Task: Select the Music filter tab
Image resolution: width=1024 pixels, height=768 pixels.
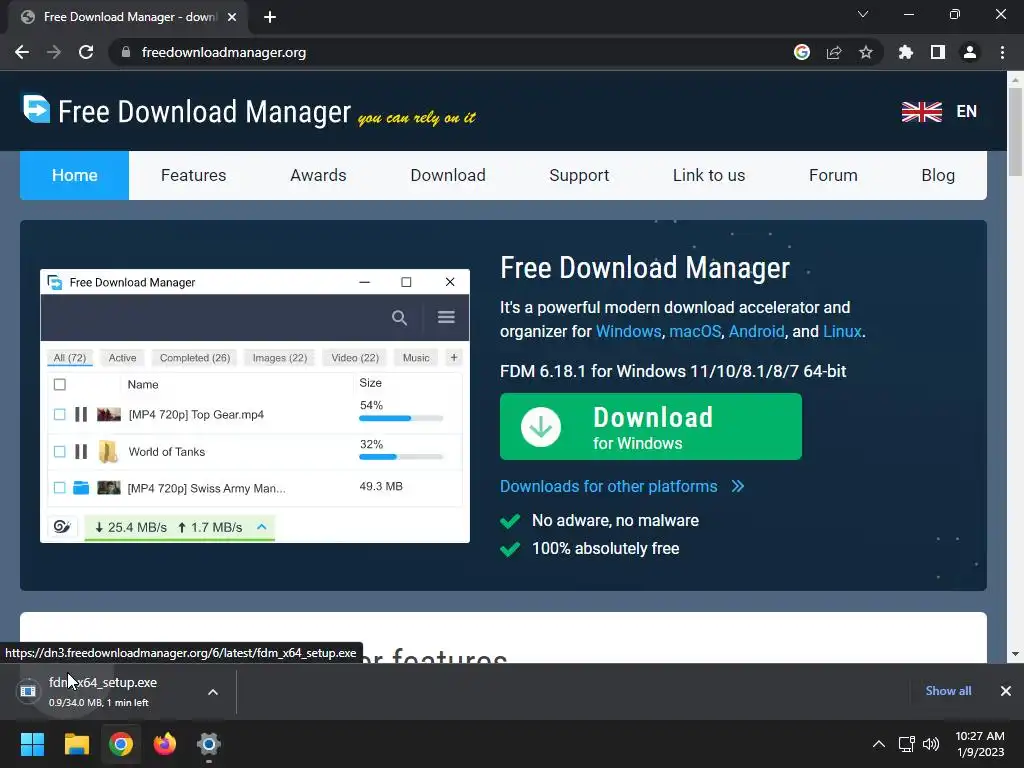Action: (416, 358)
